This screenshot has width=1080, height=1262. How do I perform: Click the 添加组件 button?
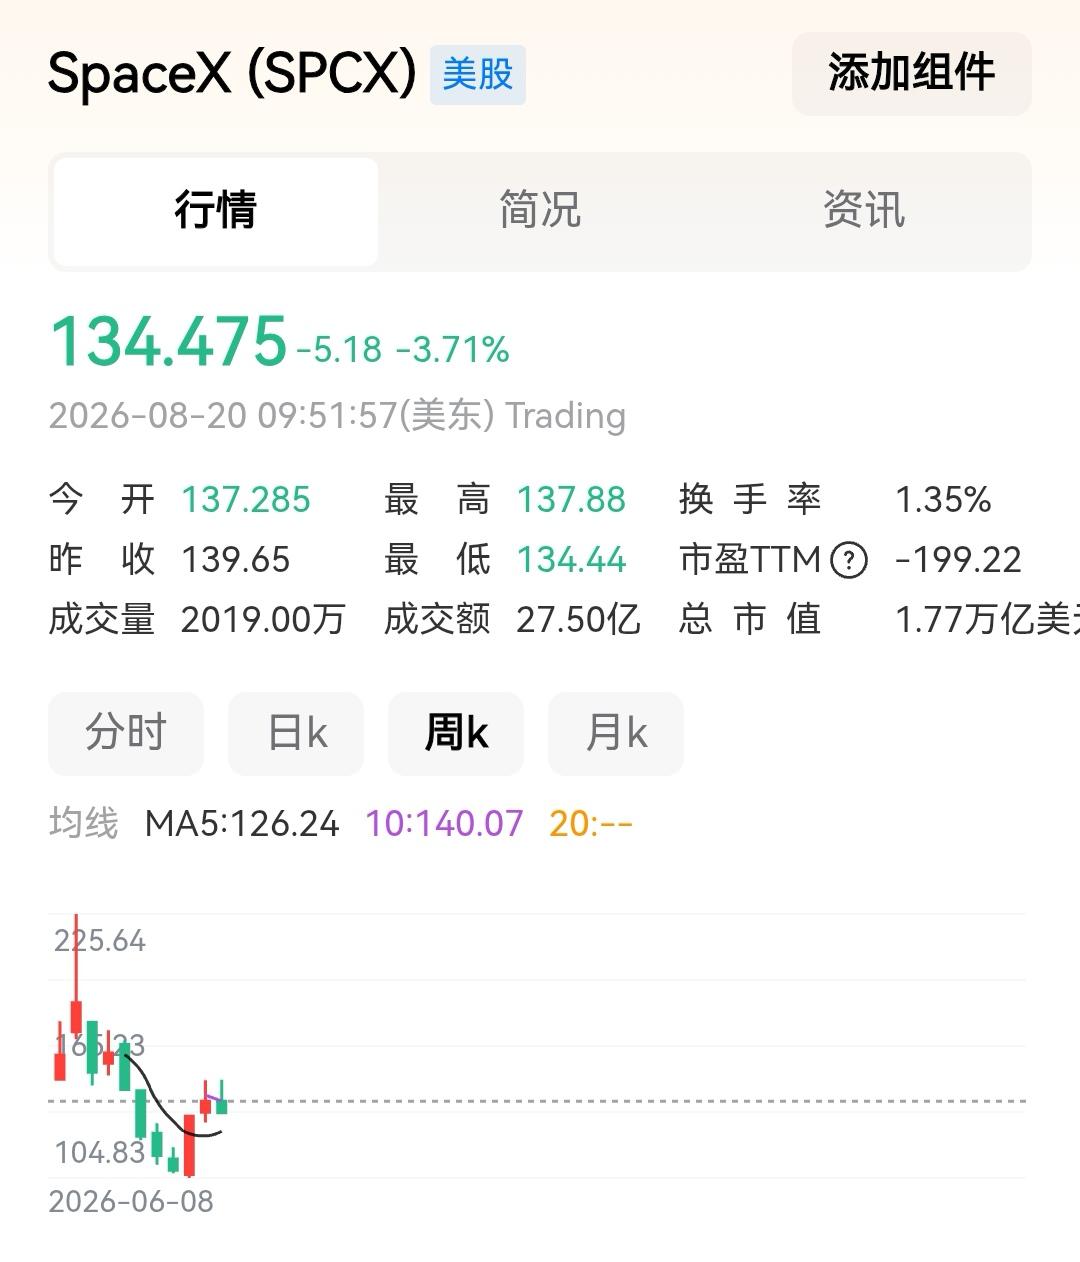tap(912, 74)
